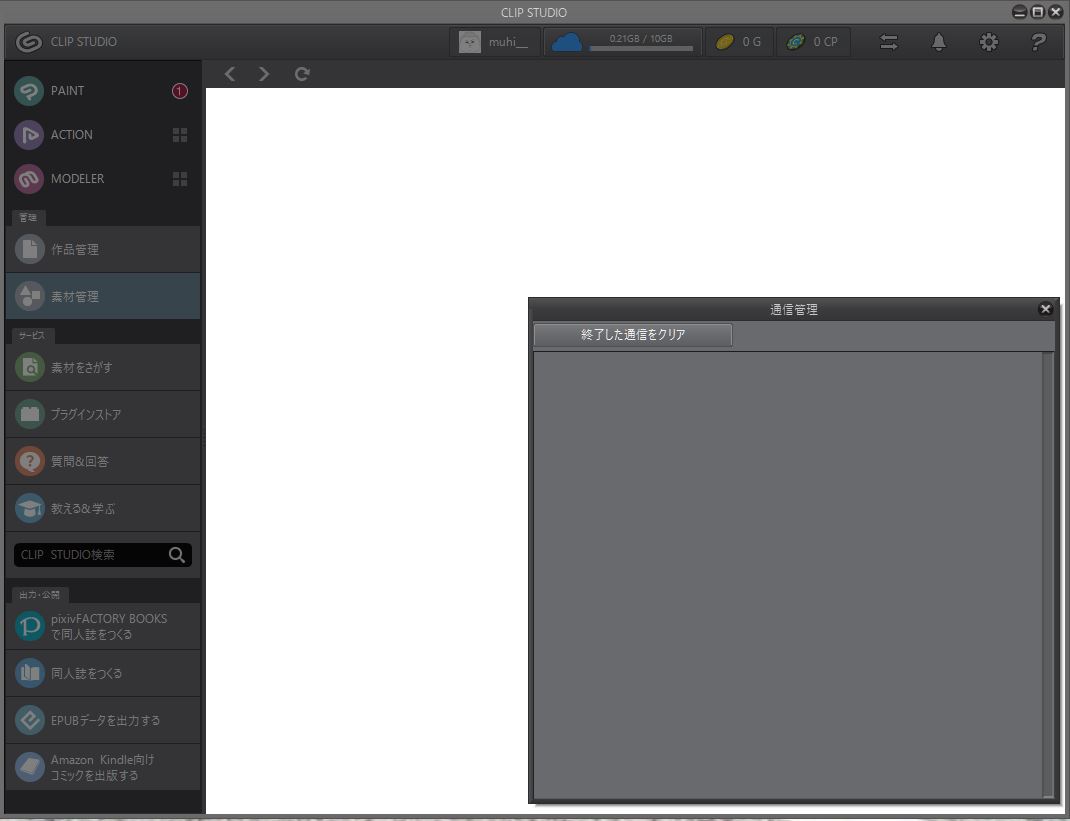Click the 通信管理 panel vertical scrollbar
This screenshot has height=821, width=1070.
pos(1047,570)
